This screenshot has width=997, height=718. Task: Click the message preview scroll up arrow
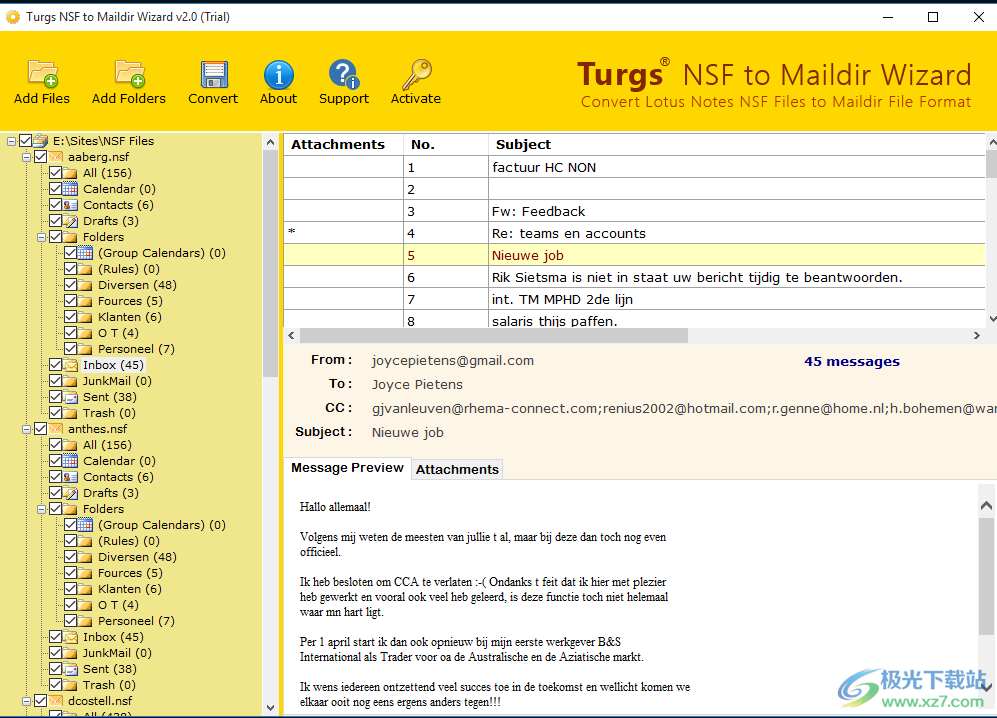[986, 506]
